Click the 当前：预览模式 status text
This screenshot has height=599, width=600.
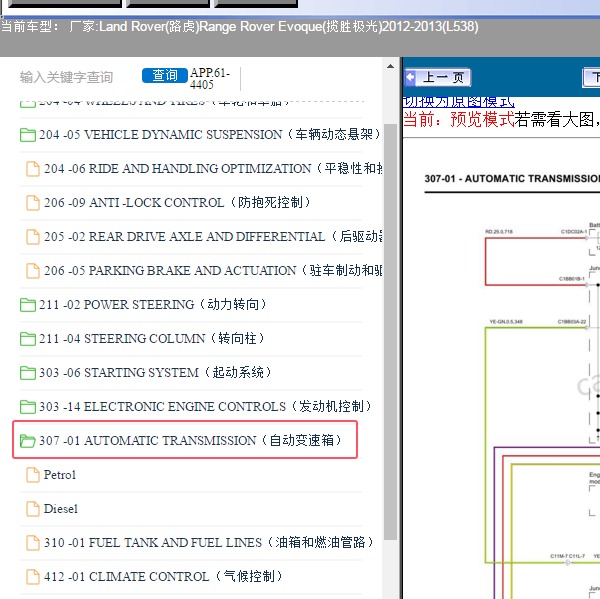point(459,119)
